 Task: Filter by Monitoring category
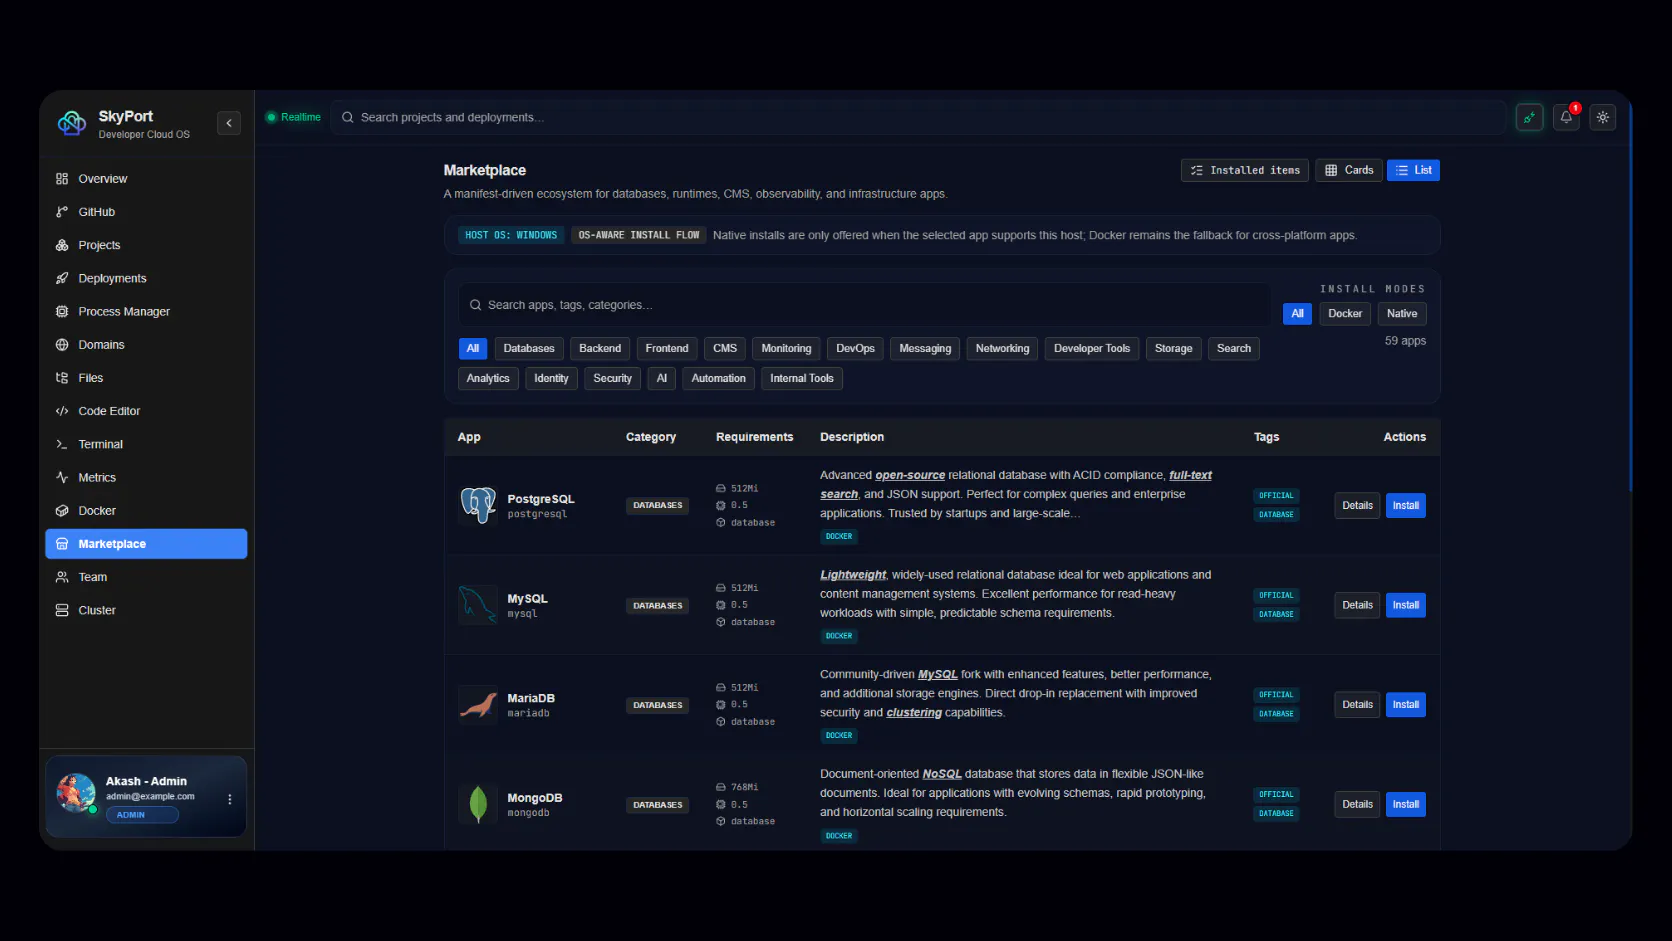[786, 348]
